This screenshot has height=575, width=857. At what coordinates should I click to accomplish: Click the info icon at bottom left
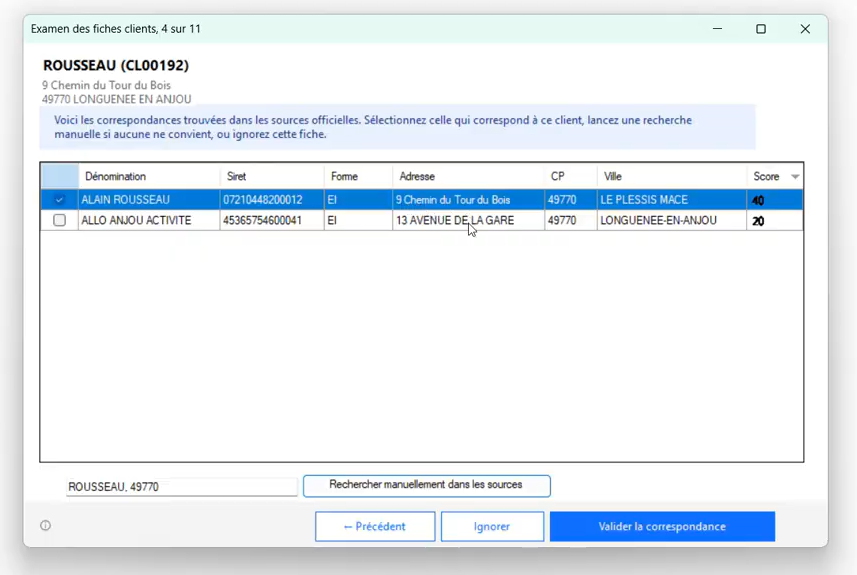tap(45, 525)
